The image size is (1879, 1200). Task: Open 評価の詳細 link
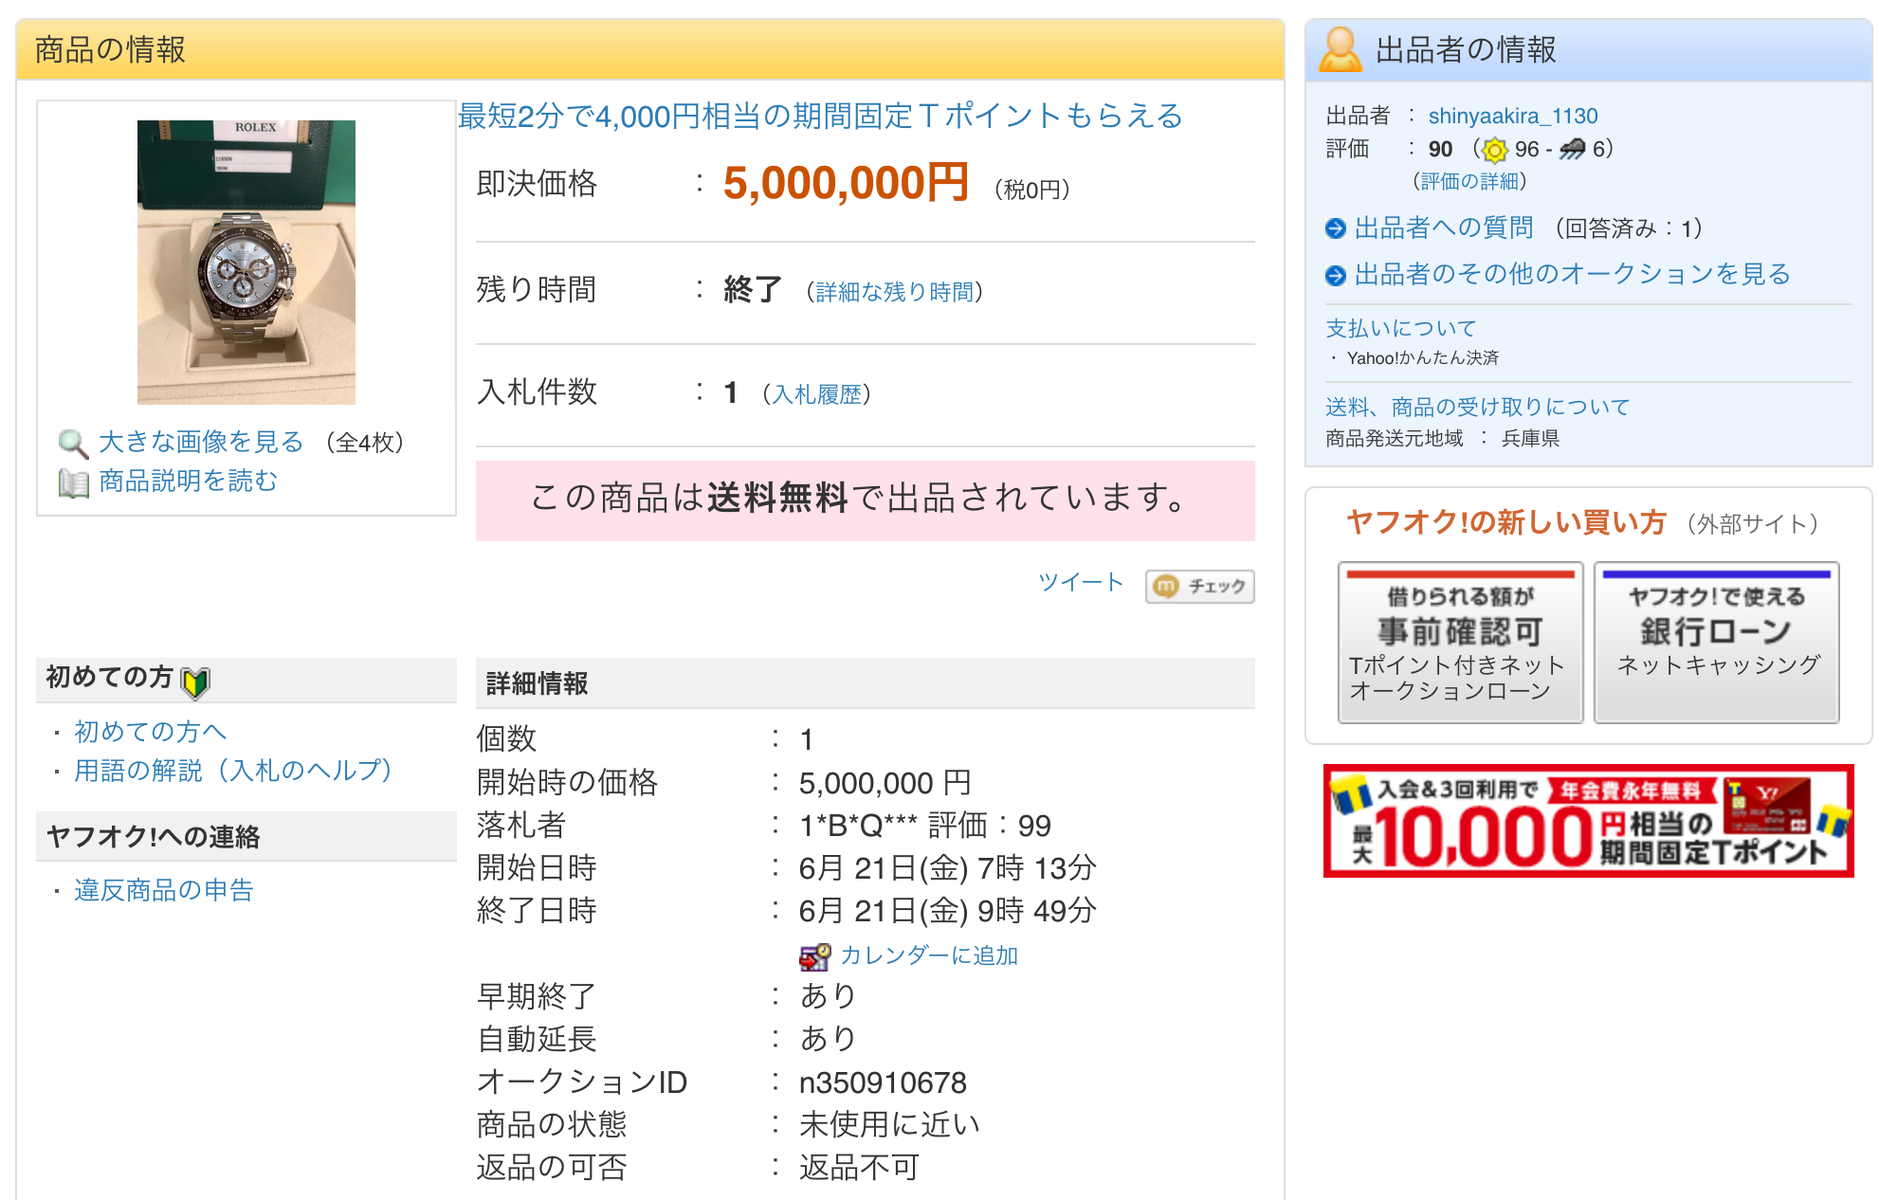pyautogui.click(x=1470, y=181)
